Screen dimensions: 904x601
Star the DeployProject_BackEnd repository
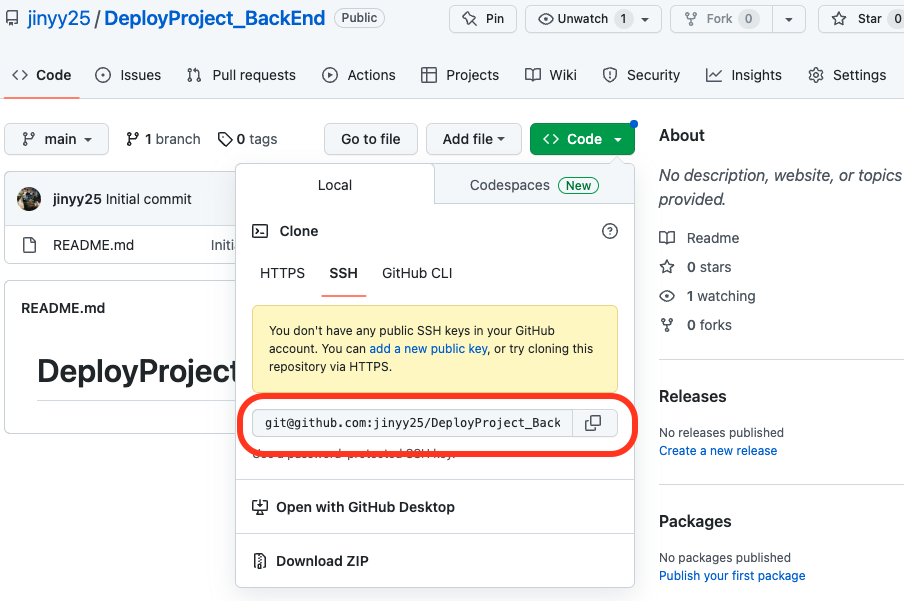pos(861,19)
